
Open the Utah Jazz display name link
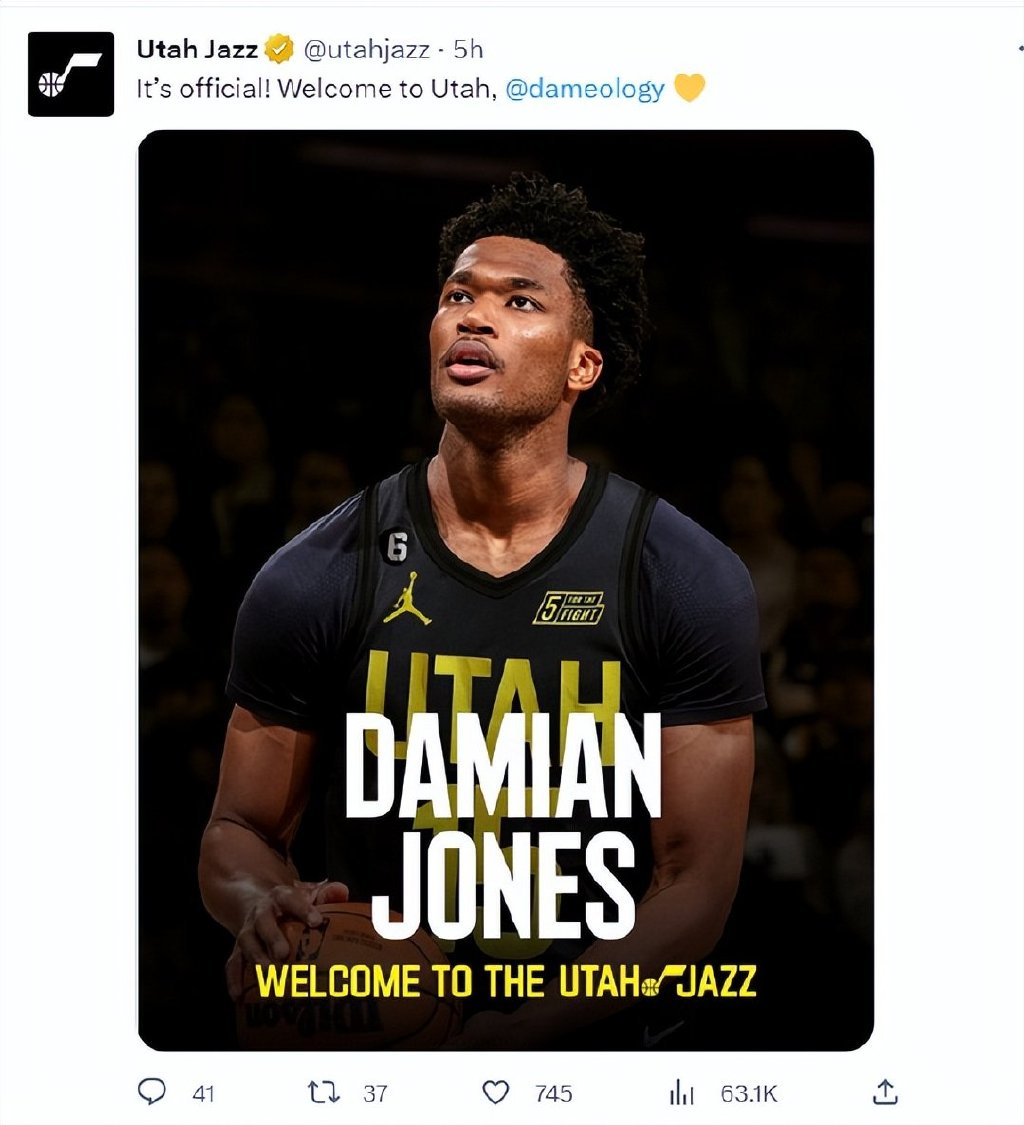tap(197, 49)
